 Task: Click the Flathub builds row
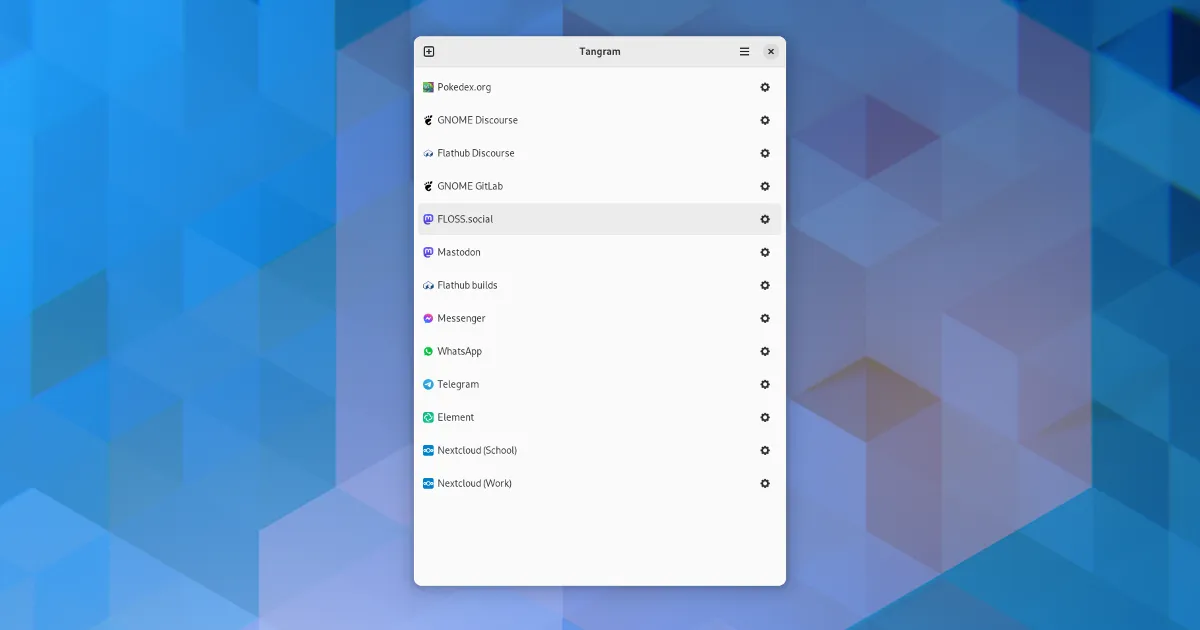(467, 285)
